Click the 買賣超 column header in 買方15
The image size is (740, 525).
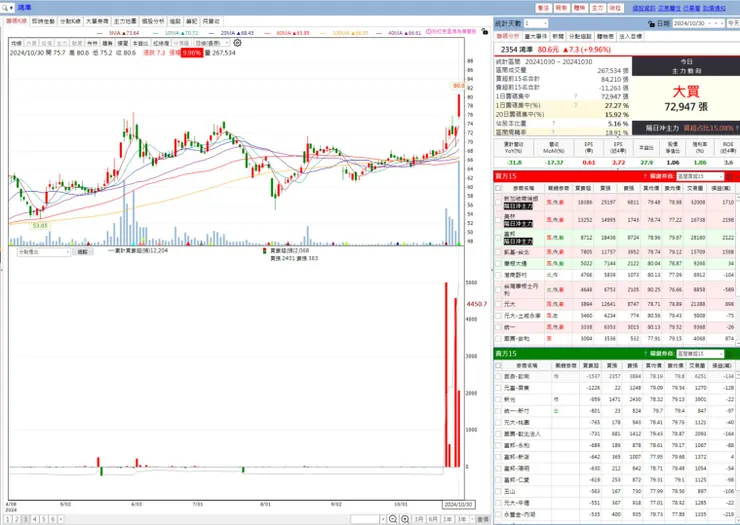583,188
